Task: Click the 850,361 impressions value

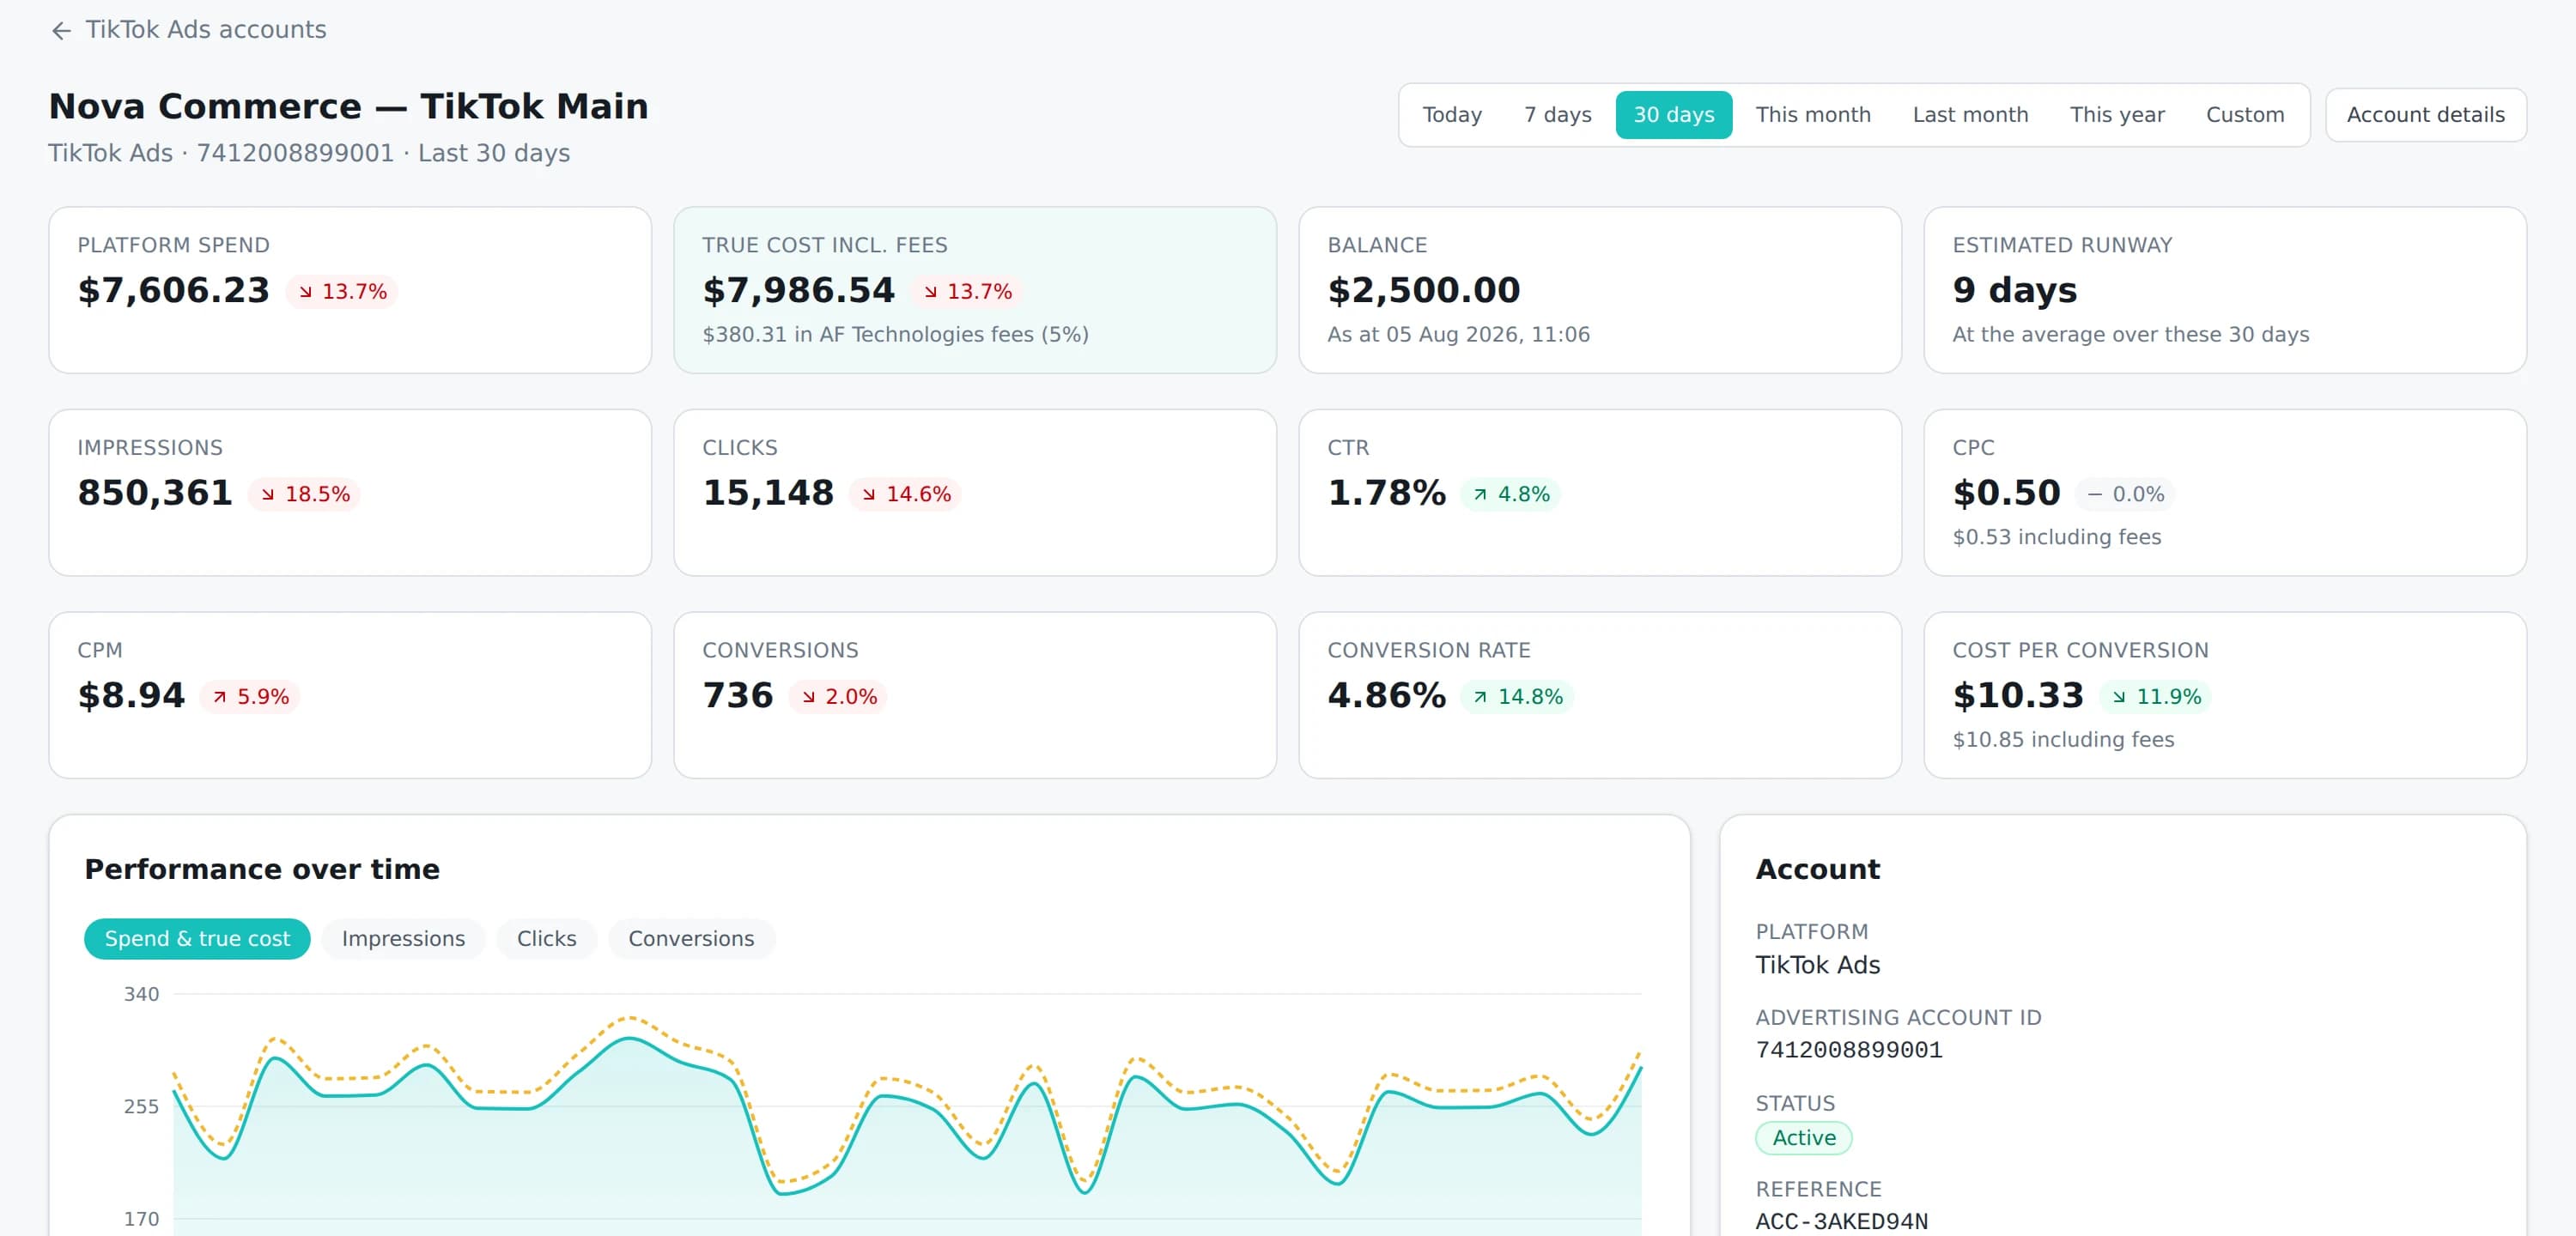Action: pyautogui.click(x=155, y=493)
